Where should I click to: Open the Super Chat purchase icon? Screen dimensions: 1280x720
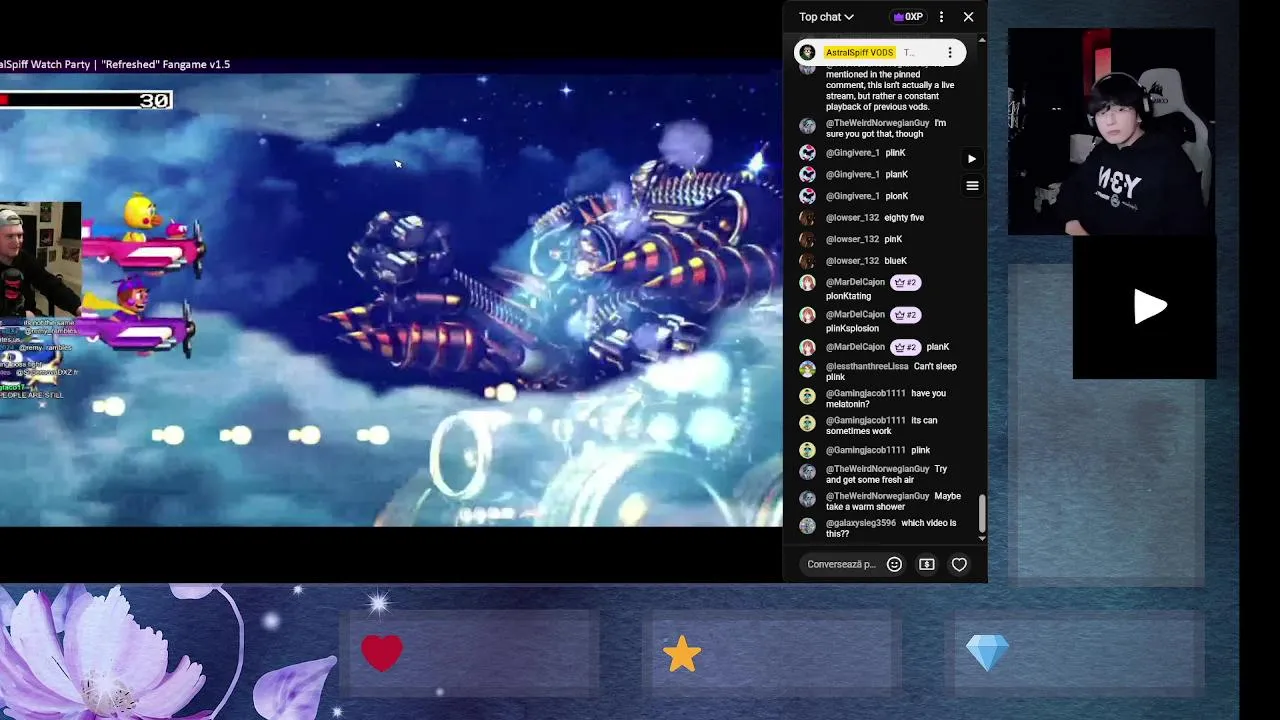(x=927, y=564)
